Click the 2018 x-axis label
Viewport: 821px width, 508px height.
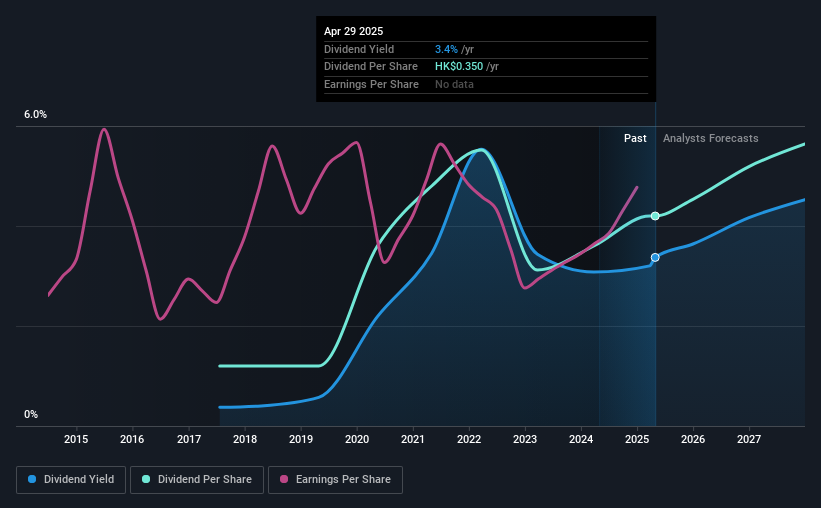pos(245,439)
